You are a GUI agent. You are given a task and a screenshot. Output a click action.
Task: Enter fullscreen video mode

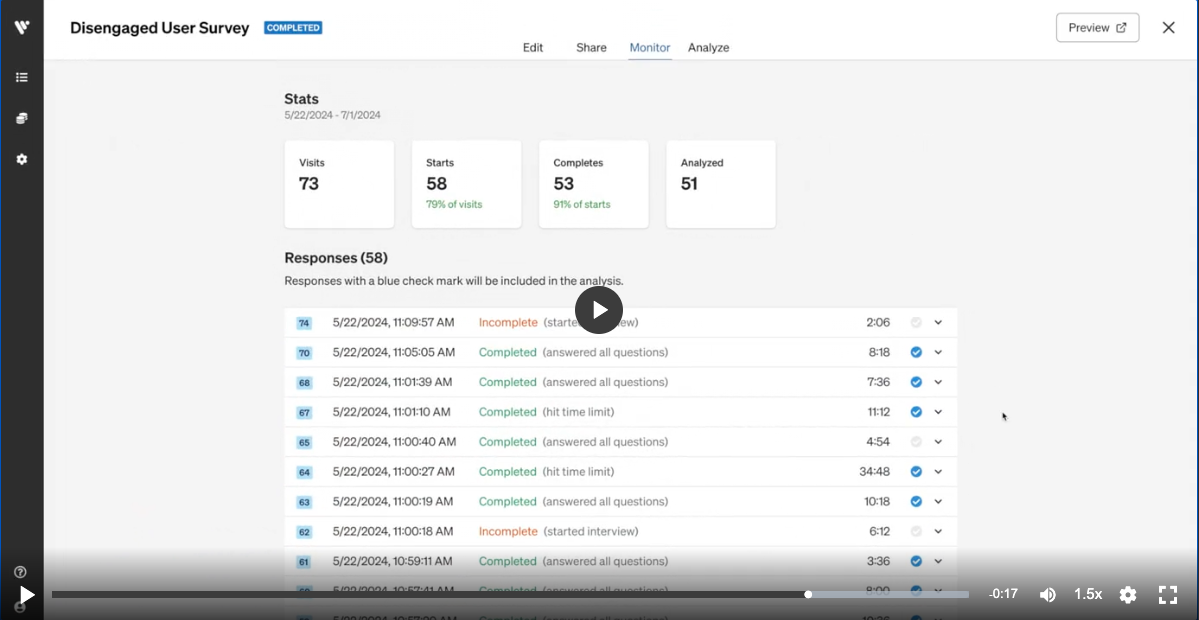[x=1167, y=595]
